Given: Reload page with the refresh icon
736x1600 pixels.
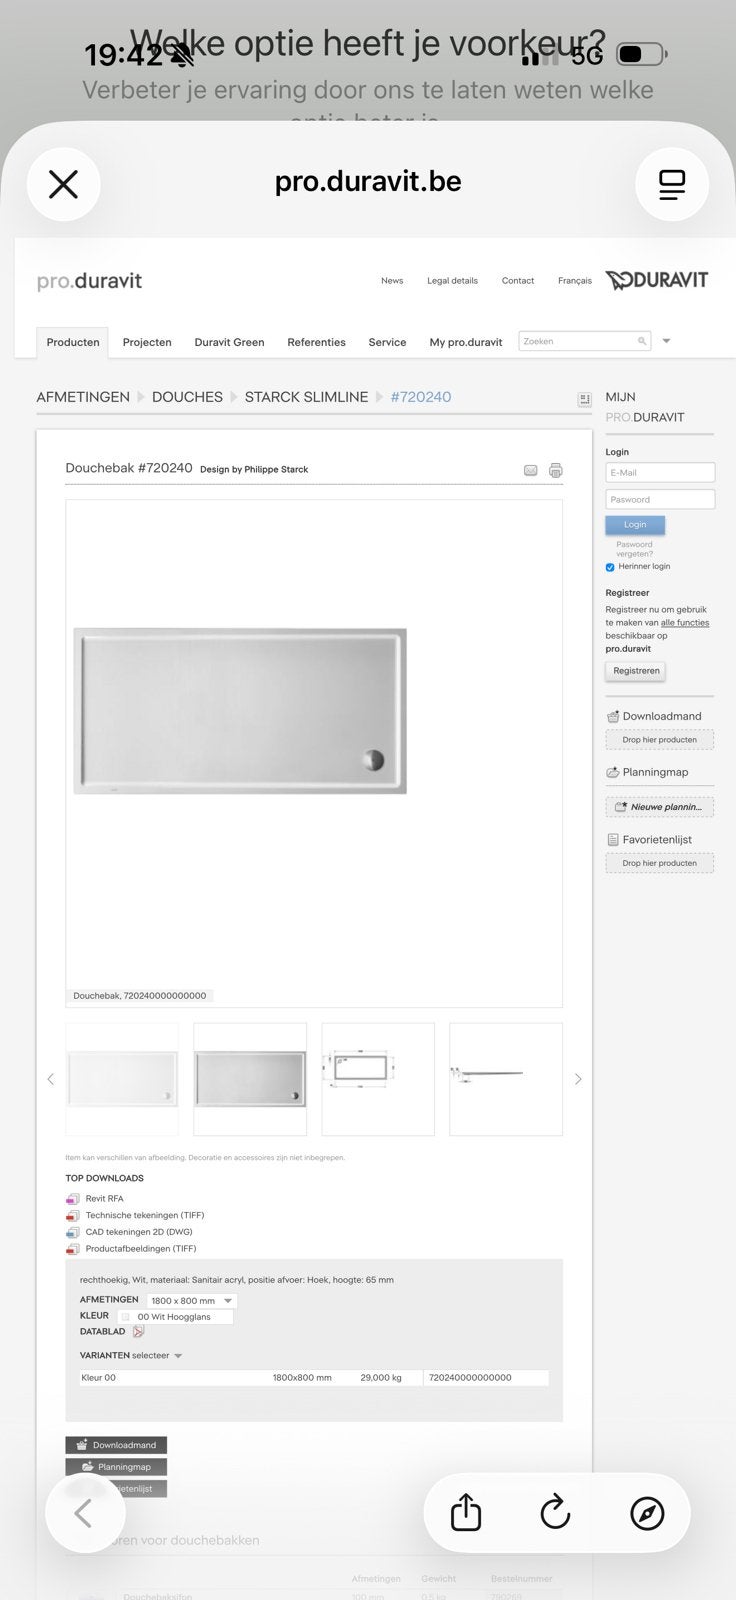Looking at the screenshot, I should tap(555, 1512).
